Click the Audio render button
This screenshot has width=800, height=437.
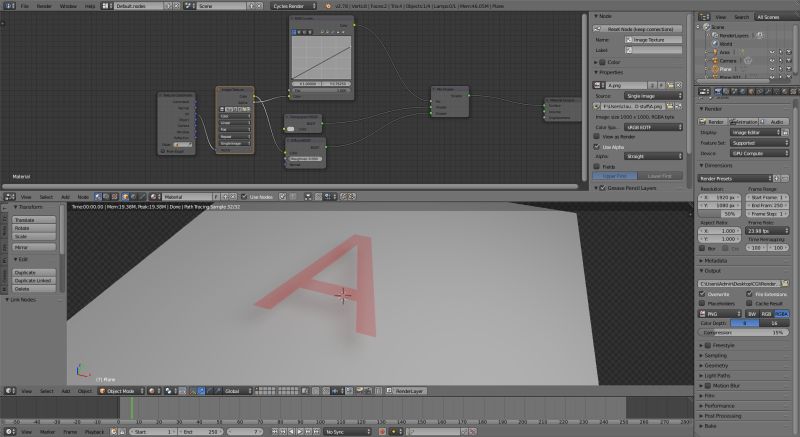773,122
